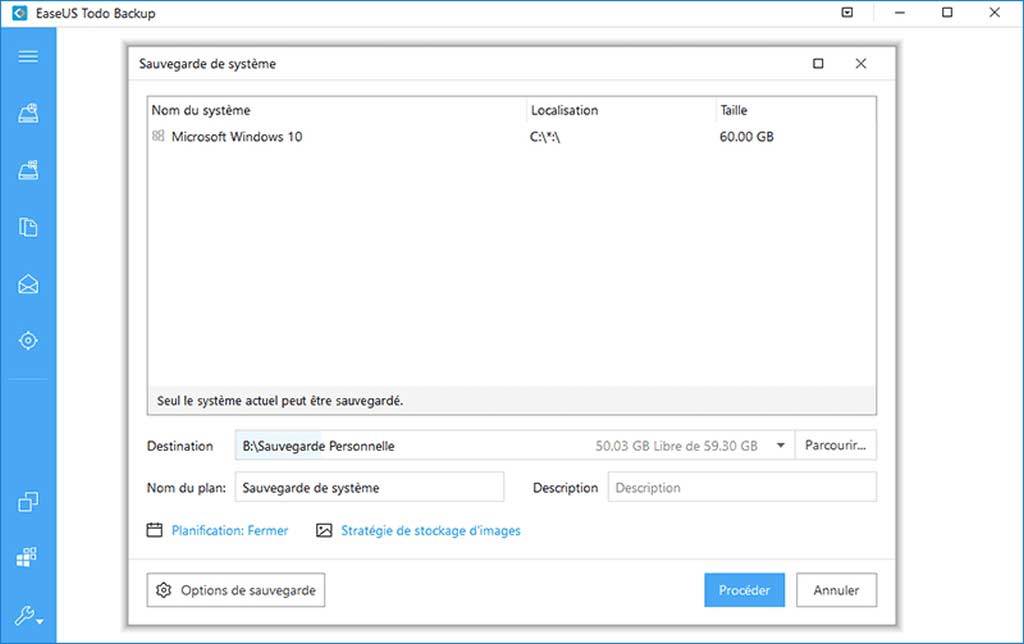Click Nom du système column header
Screen dimensions: 1024x644
pyautogui.click(x=201, y=110)
